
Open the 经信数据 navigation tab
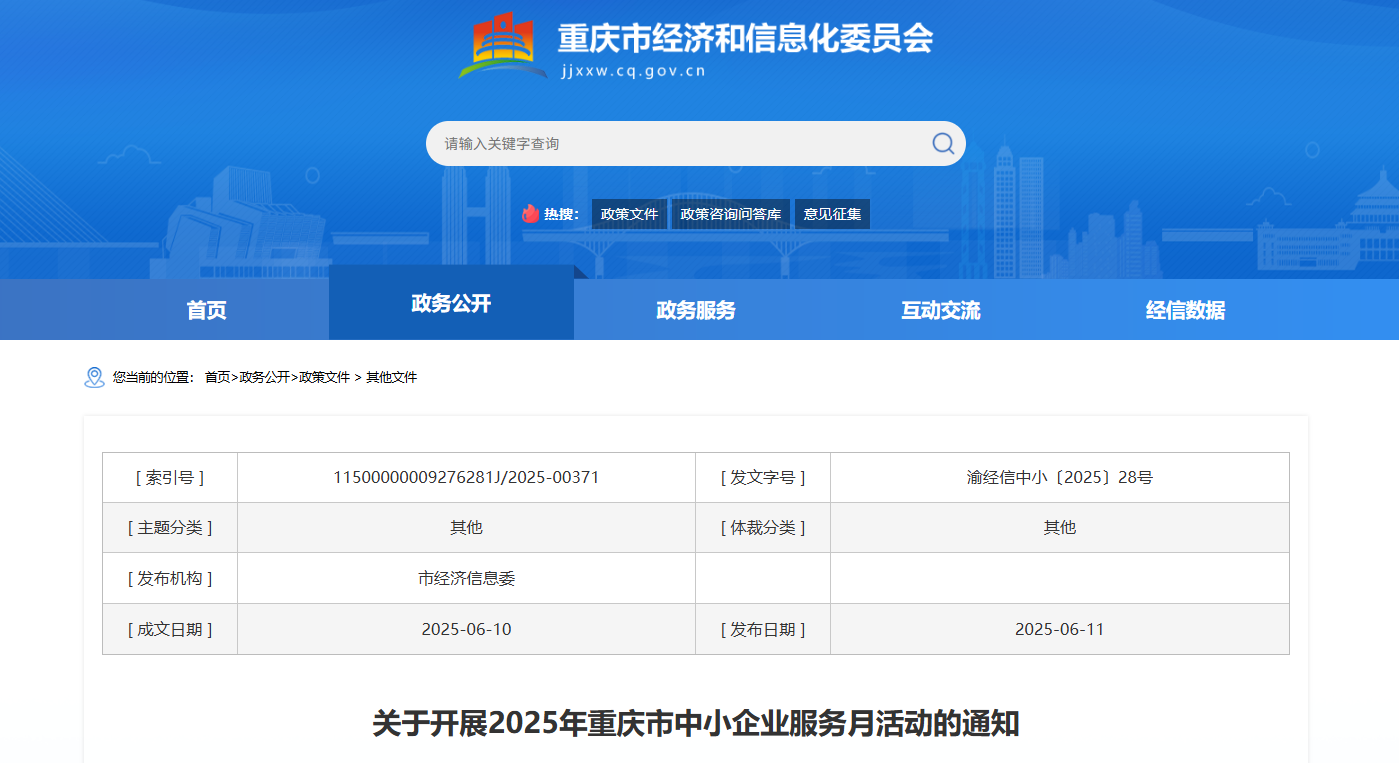click(1185, 310)
